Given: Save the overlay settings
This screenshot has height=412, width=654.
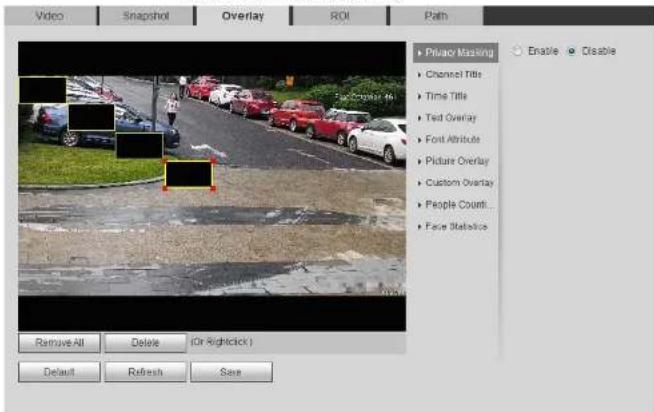Looking at the screenshot, I should click(231, 372).
